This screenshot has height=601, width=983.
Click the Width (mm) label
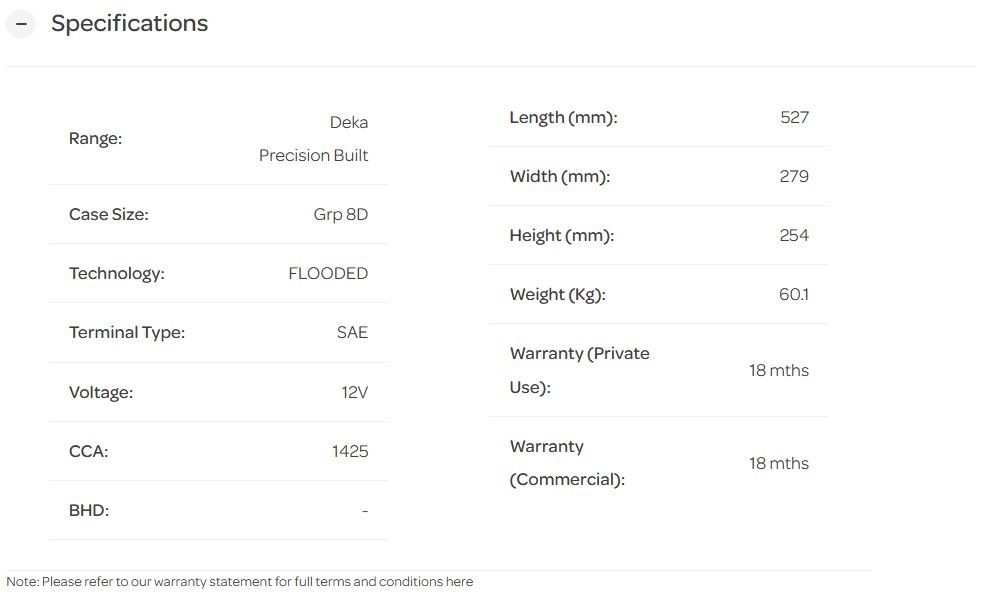click(x=559, y=176)
